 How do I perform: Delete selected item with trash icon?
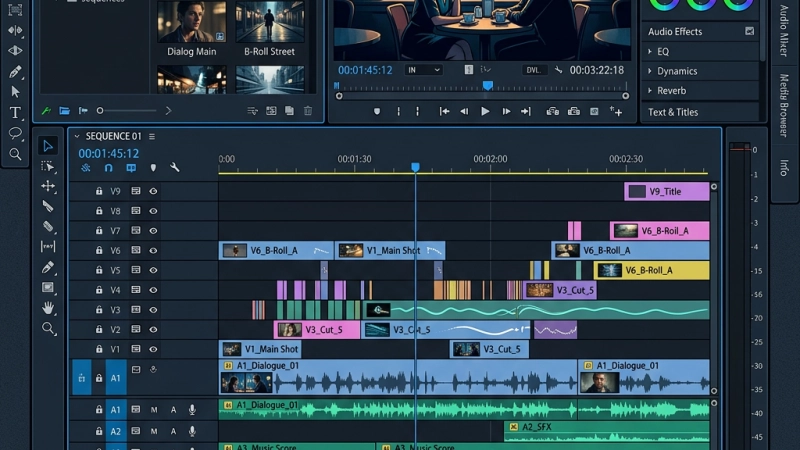(x=308, y=111)
